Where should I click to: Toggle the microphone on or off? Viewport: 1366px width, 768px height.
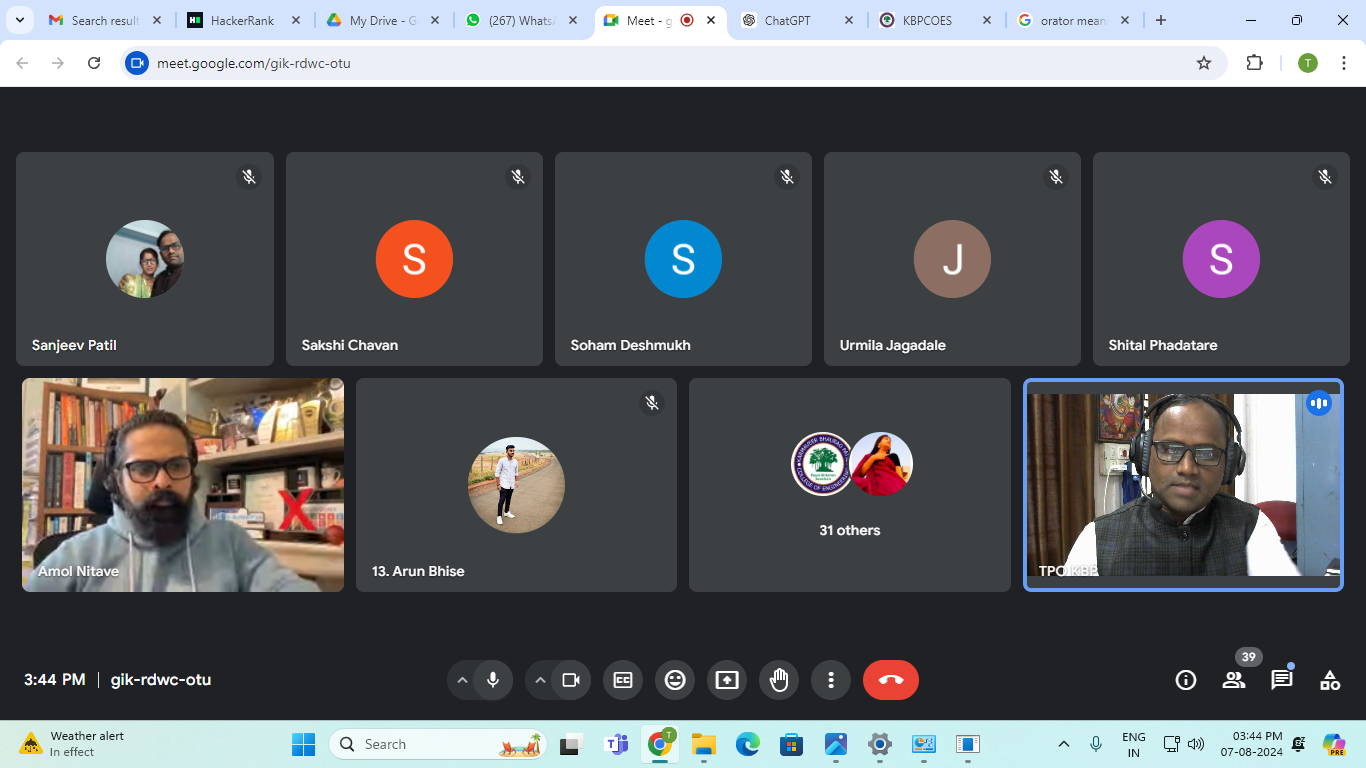493,680
